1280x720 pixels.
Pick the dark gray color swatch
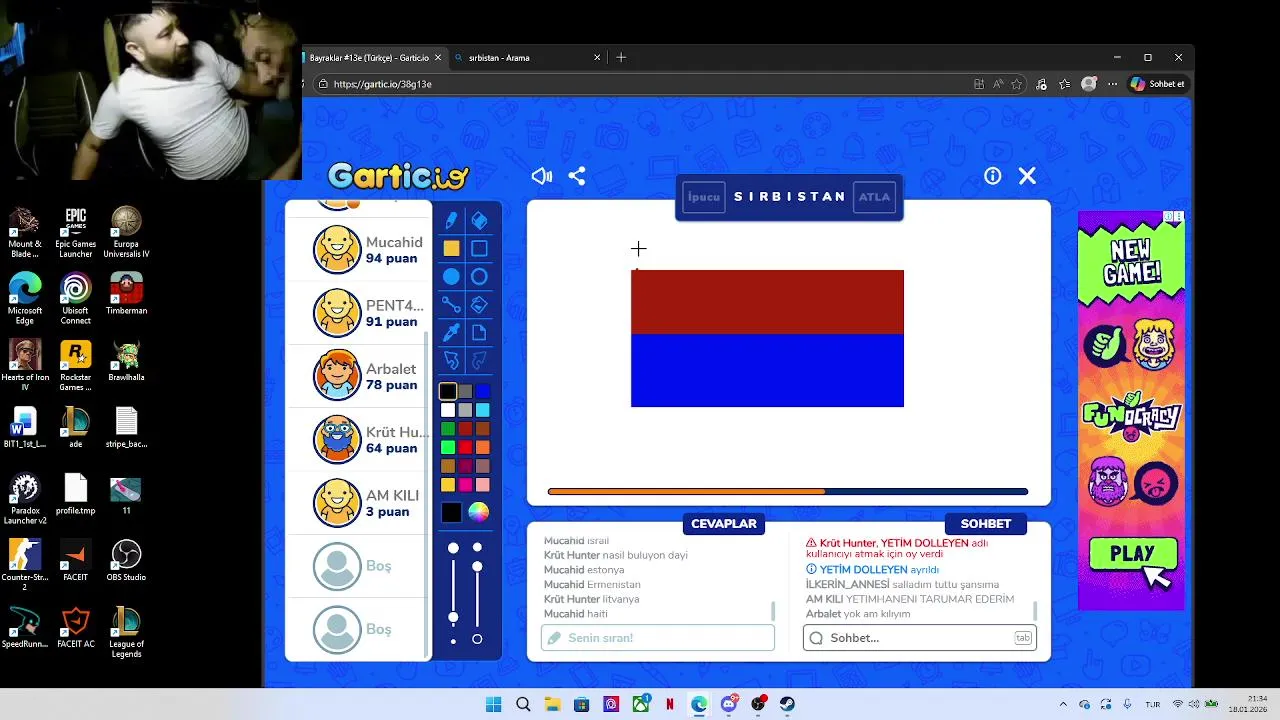click(x=465, y=391)
